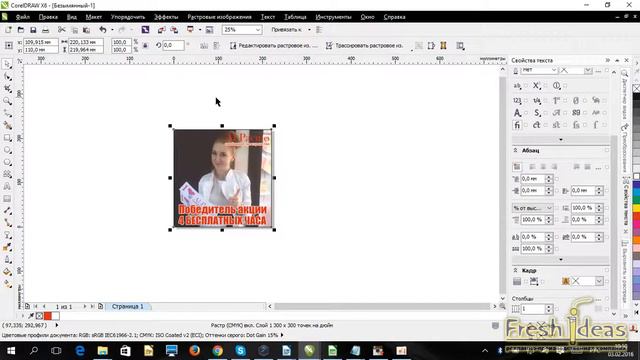Click the Export icon in toolbar

click(x=174, y=30)
